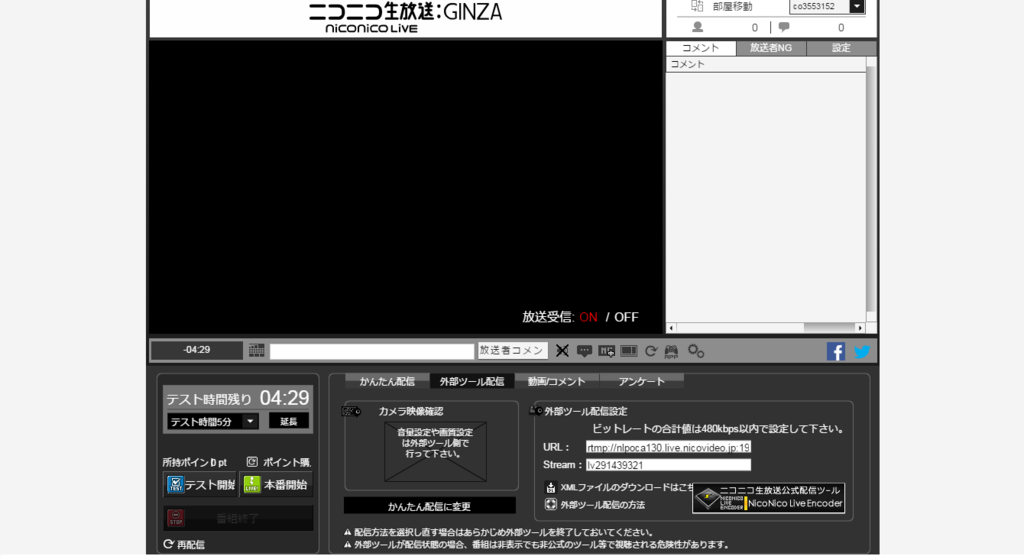This screenshot has height=556, width=1024.
Task: Select the 動画/コメント tab
Action: pyautogui.click(x=556, y=382)
